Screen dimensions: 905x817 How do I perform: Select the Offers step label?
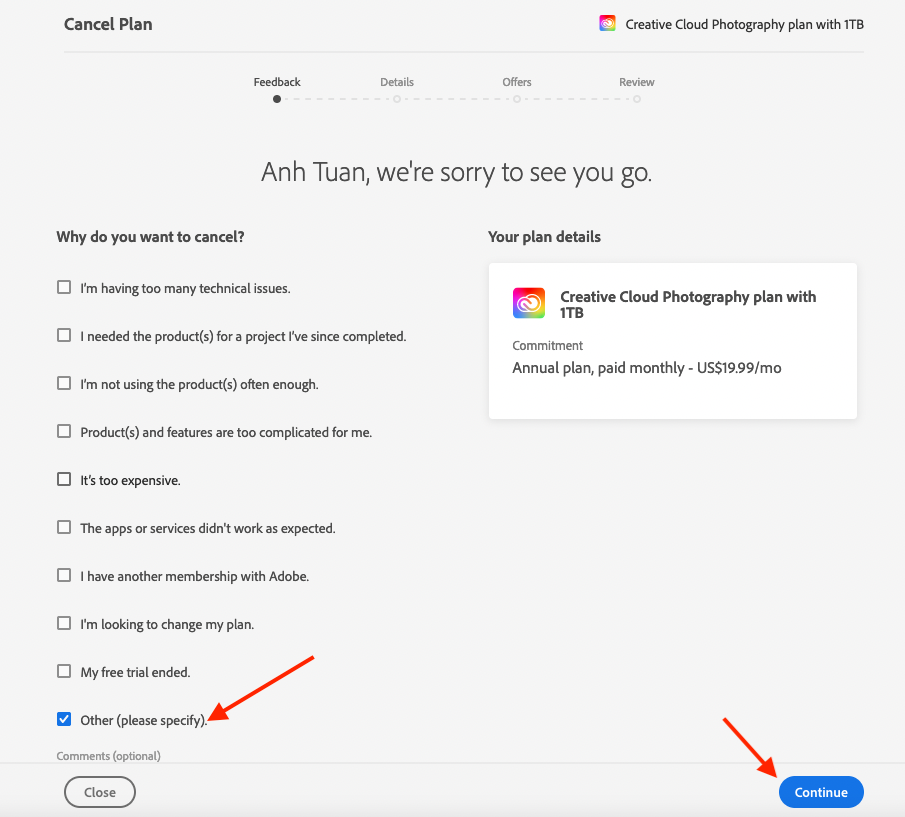[x=516, y=82]
